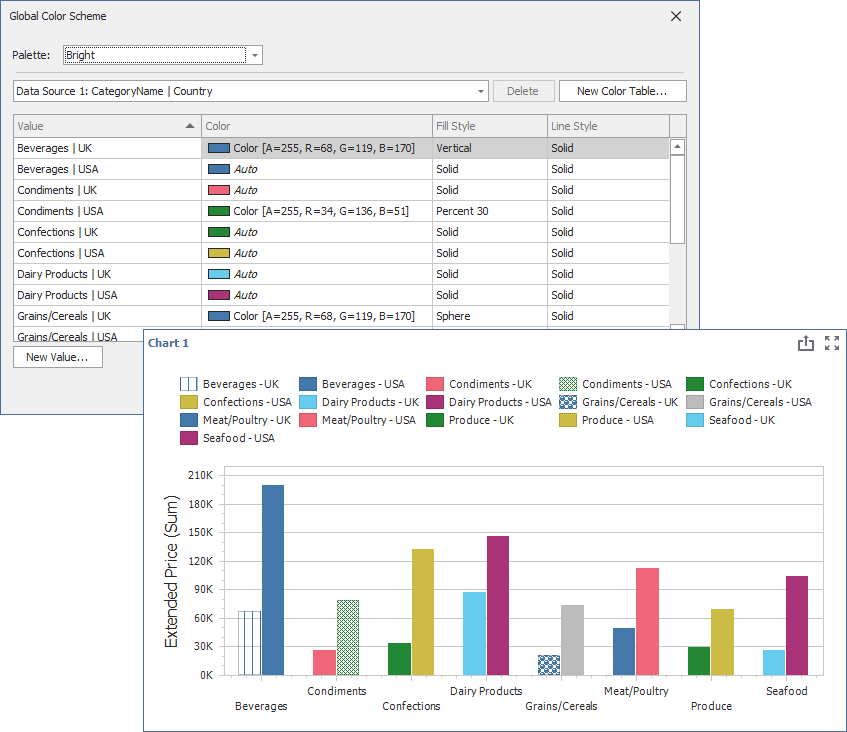
Task: Click the Confections | UK color swatch
Action: coord(219,232)
